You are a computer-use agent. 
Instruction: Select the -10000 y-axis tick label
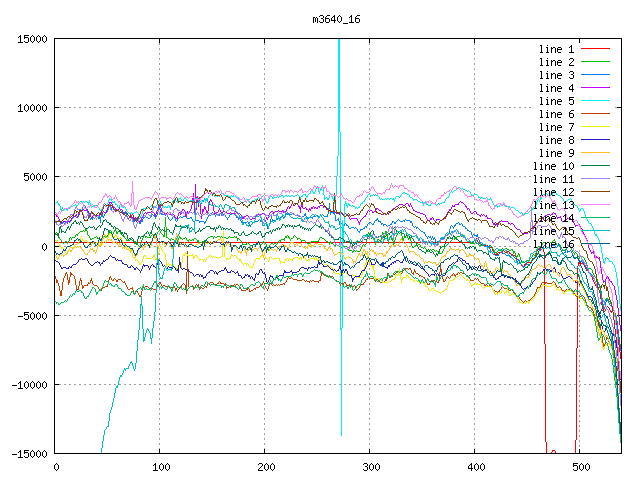click(x=27, y=384)
